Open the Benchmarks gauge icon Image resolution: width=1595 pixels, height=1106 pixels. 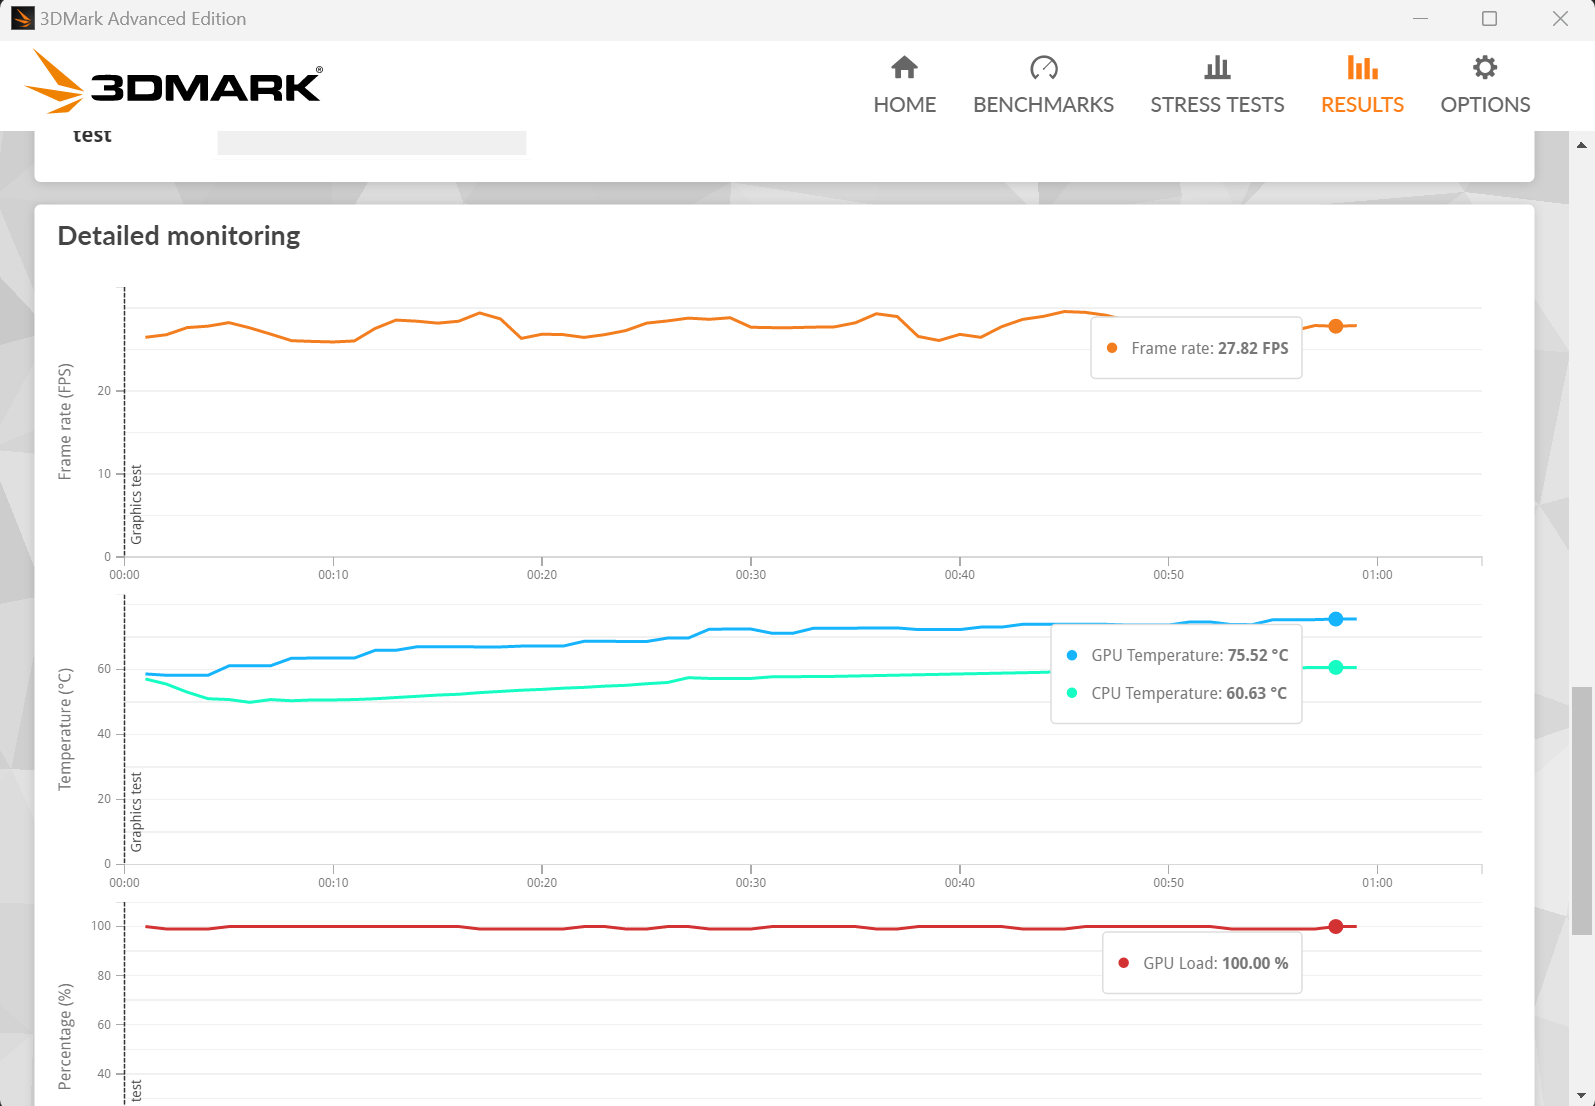coord(1043,68)
